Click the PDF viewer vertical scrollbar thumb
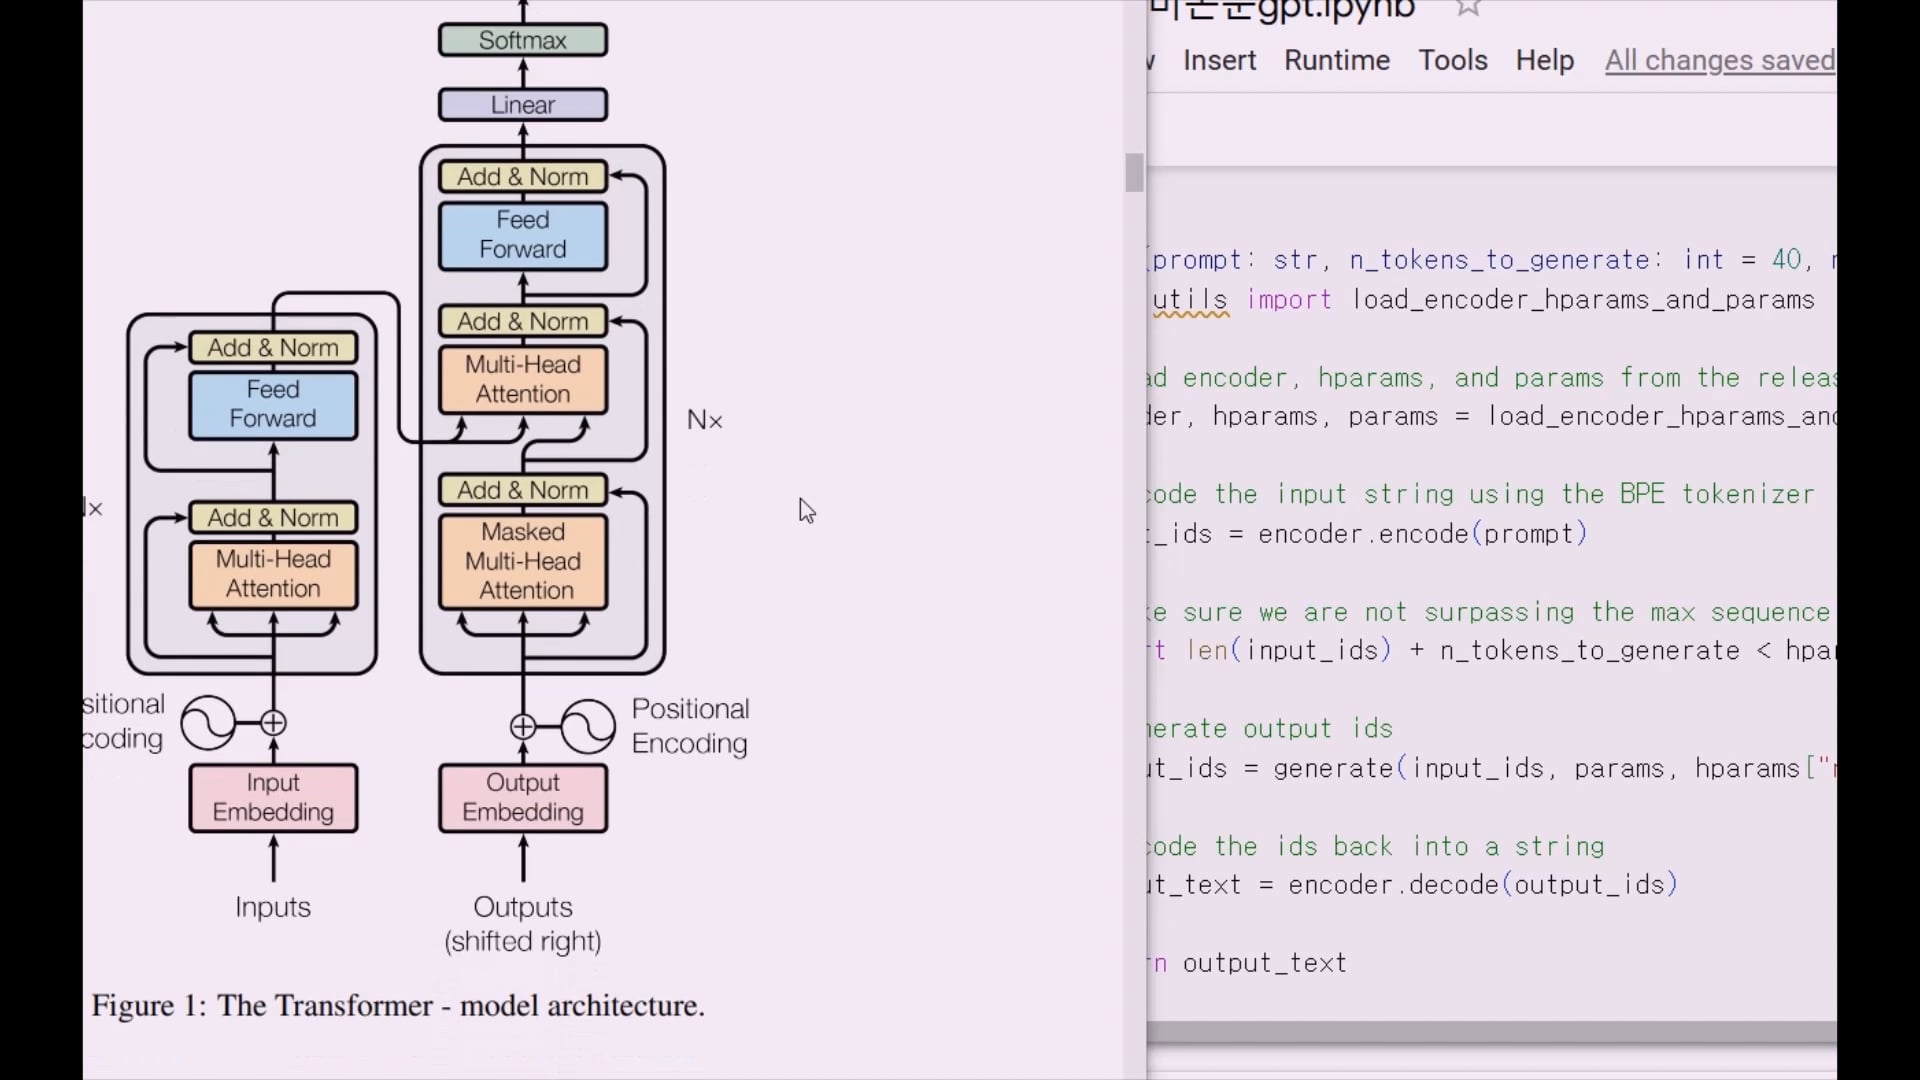Screen dimensions: 1920x1080 click(x=1134, y=172)
